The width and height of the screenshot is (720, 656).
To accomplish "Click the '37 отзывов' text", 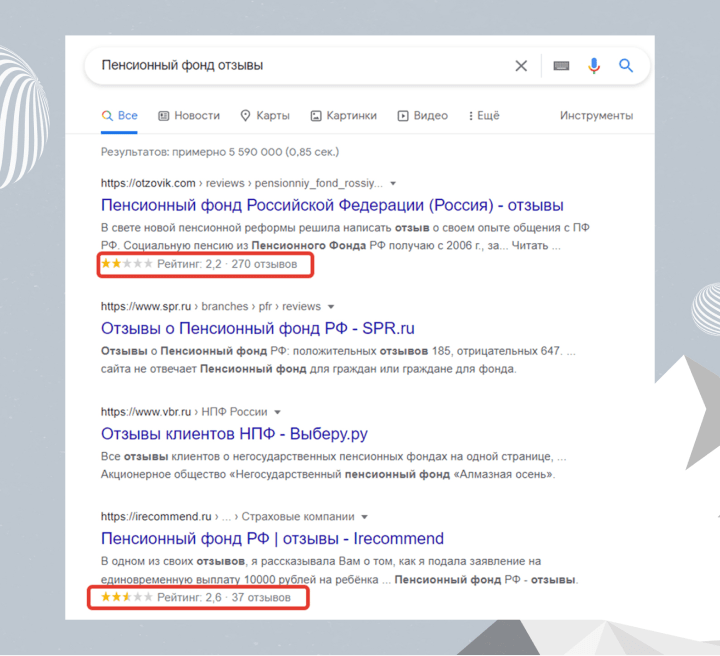I will coord(261,598).
